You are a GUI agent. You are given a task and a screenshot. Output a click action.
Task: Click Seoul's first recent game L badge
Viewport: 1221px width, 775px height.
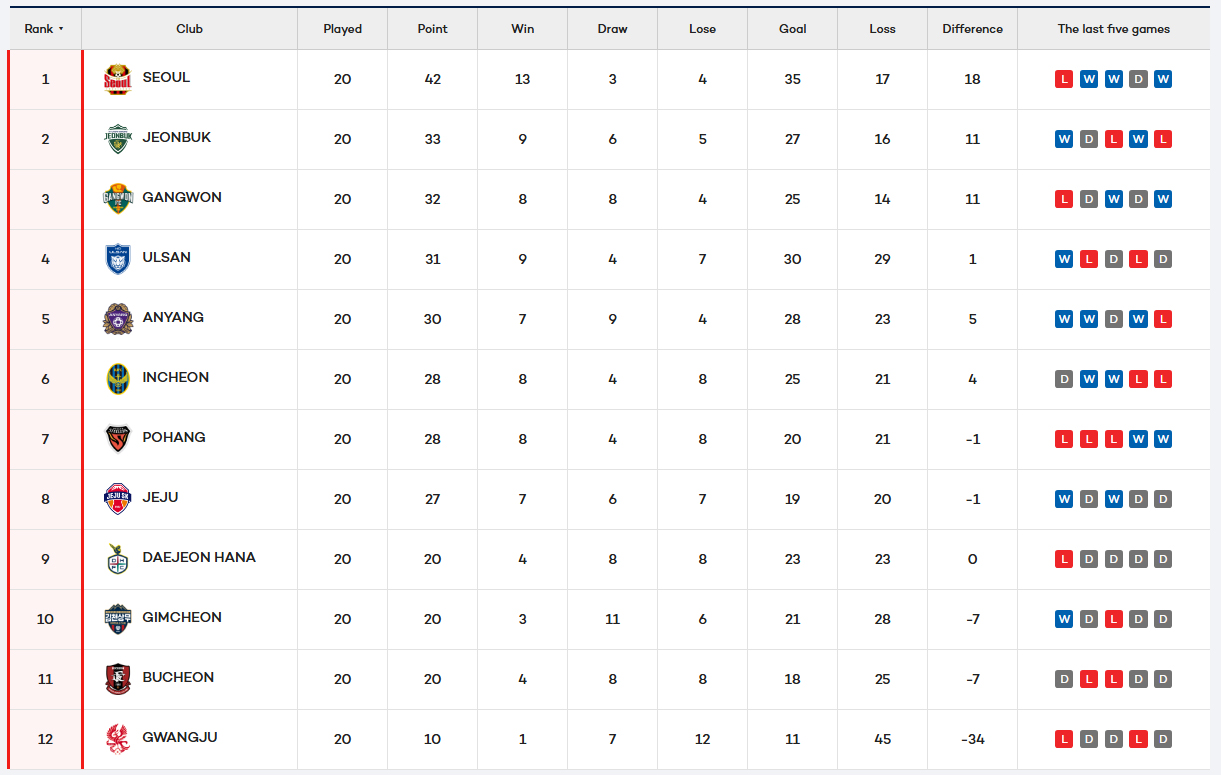(1064, 79)
